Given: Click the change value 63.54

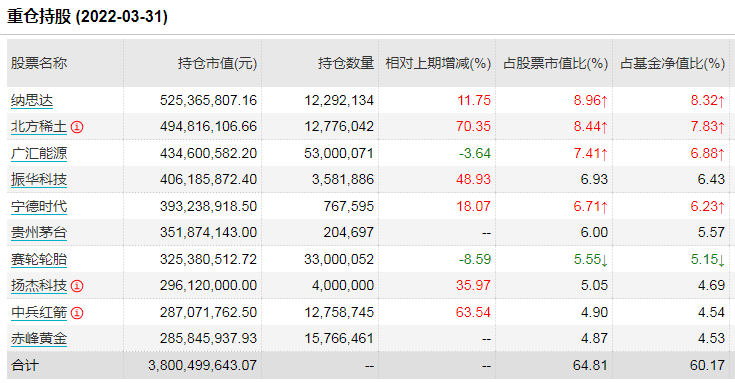Looking at the screenshot, I should click(x=473, y=312).
